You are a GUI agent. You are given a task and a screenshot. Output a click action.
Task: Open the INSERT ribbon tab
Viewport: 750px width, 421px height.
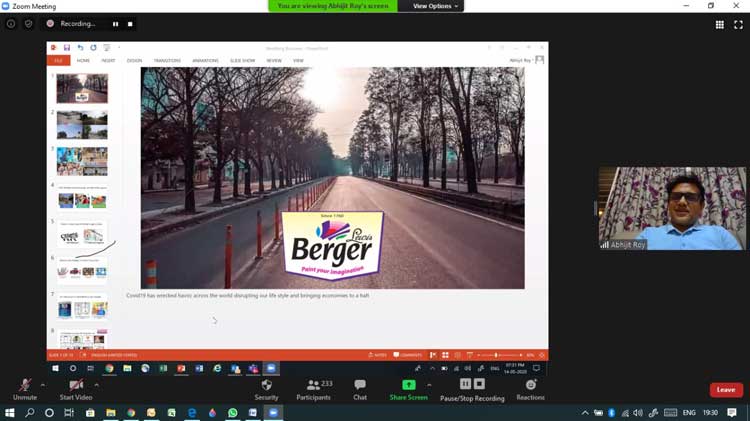click(x=108, y=60)
